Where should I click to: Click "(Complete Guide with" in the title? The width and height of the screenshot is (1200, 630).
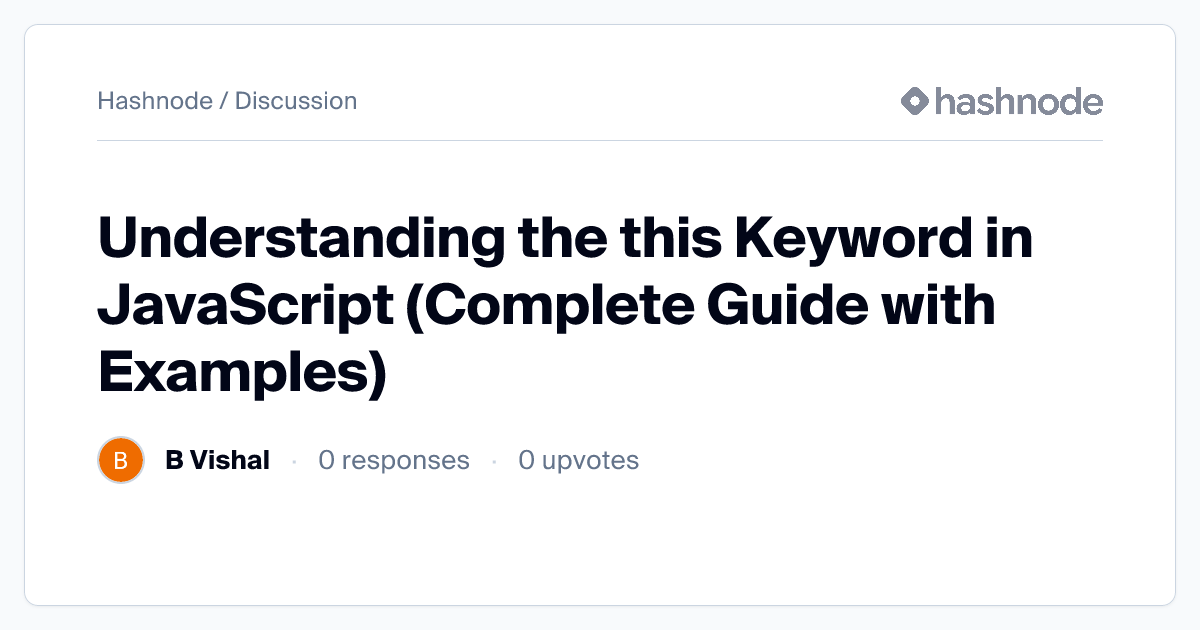(x=702, y=307)
